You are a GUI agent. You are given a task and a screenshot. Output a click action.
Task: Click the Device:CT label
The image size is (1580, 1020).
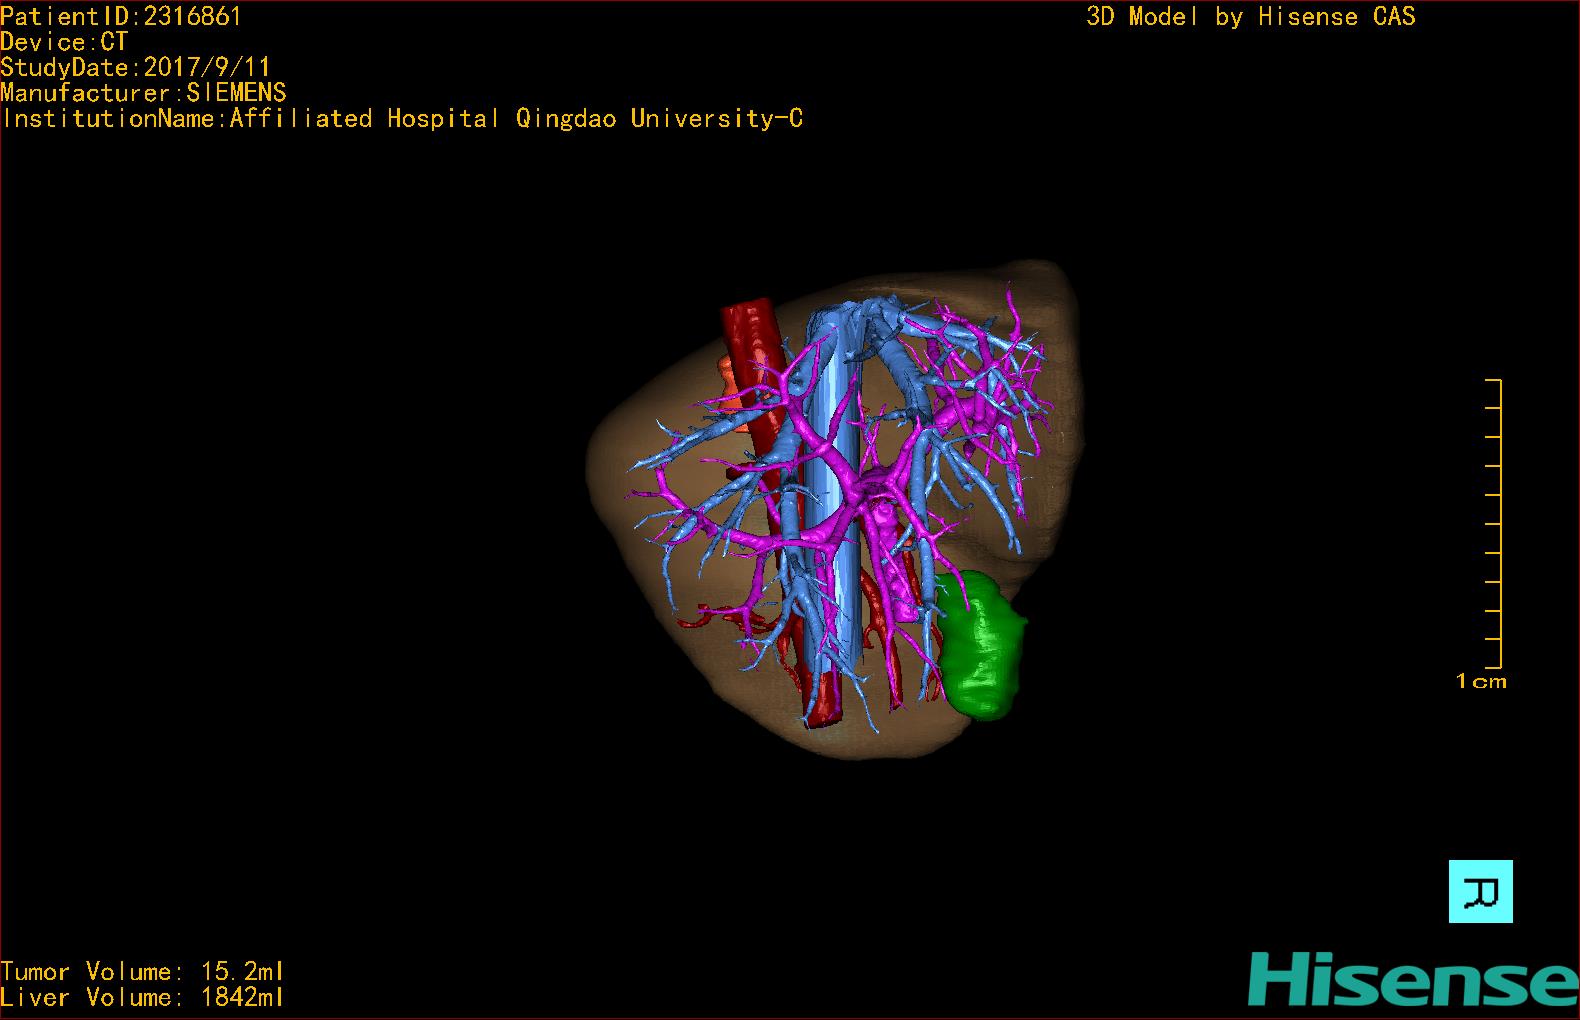click(x=65, y=42)
